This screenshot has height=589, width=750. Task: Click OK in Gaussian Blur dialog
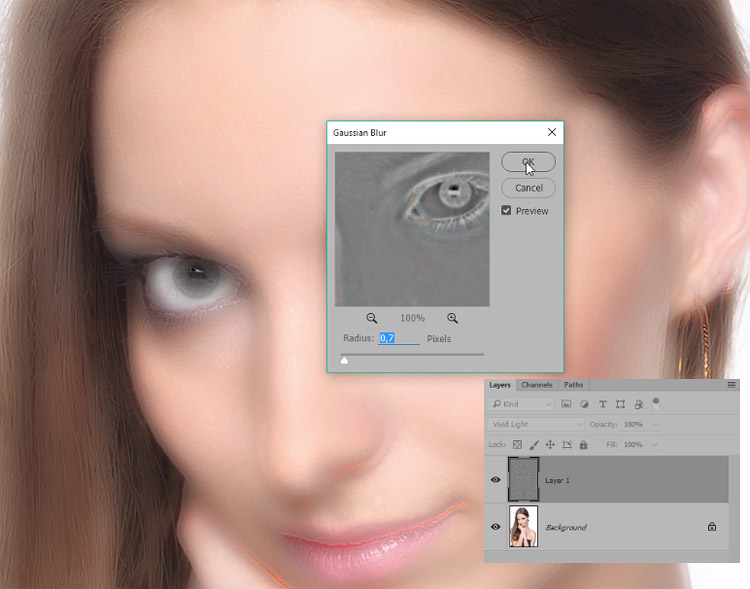[528, 162]
